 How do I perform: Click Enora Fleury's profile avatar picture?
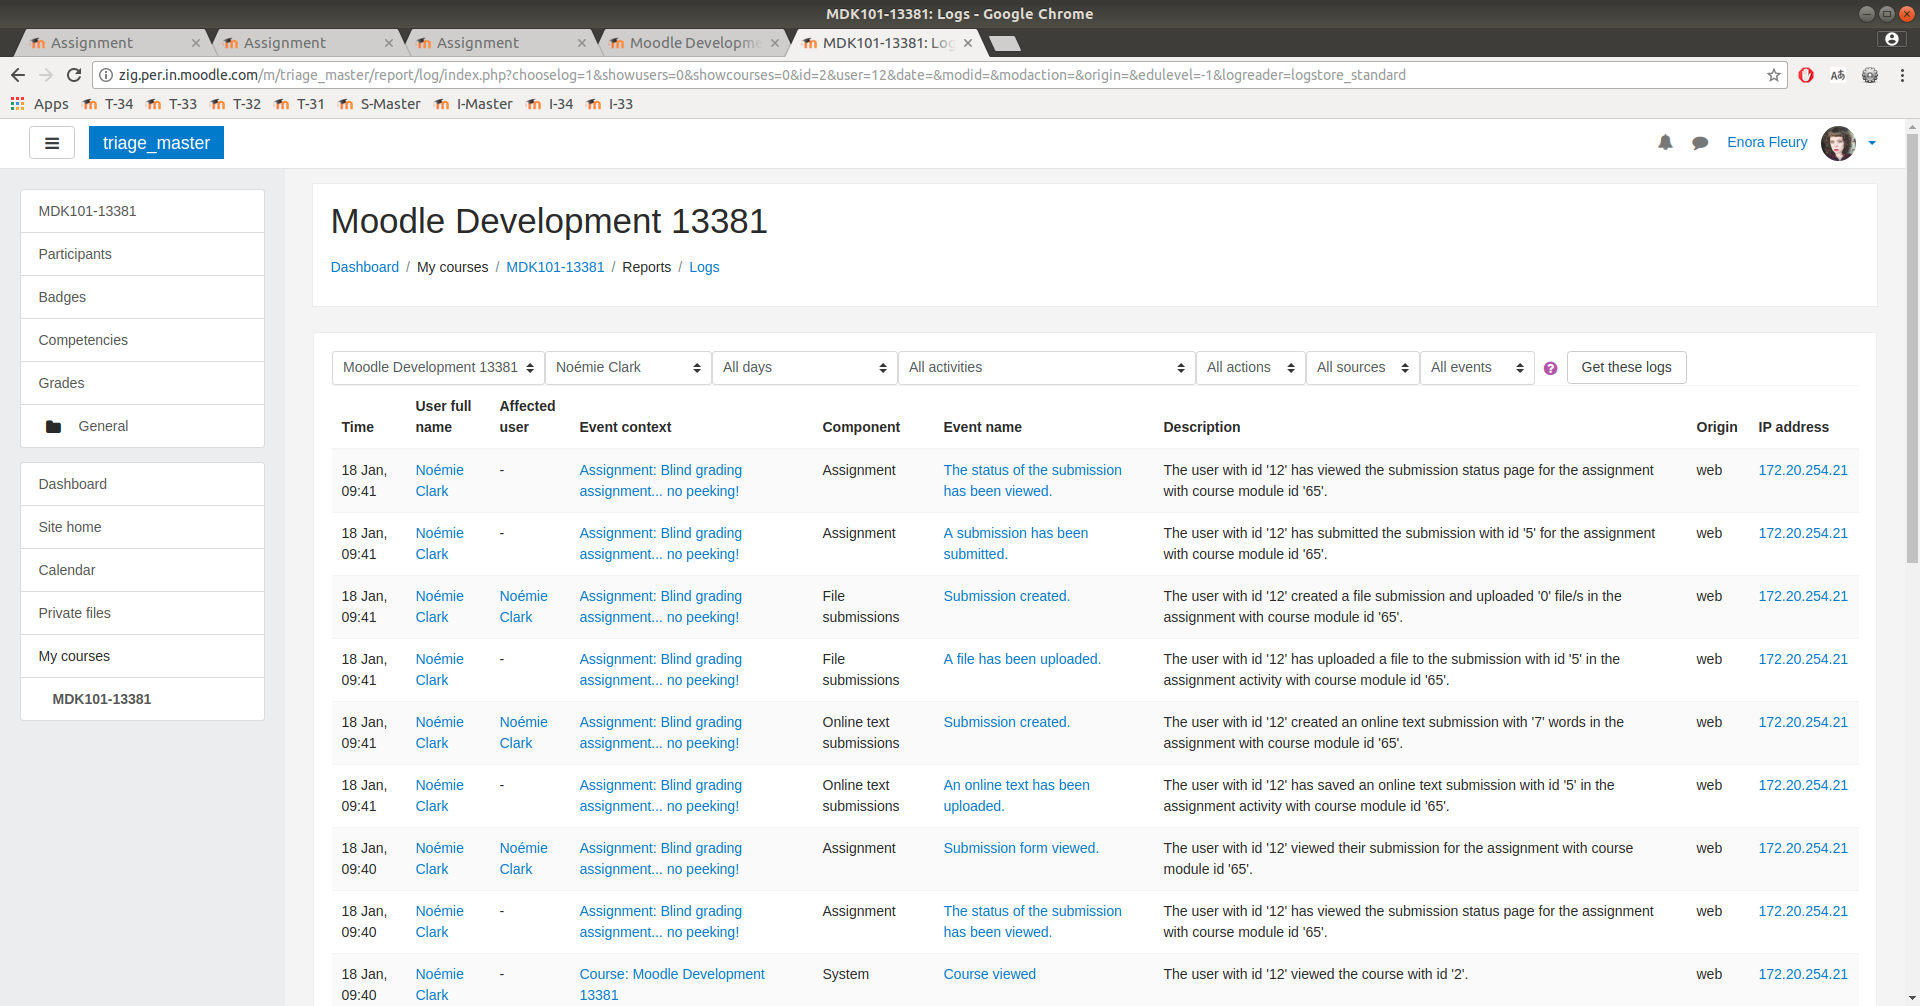(x=1838, y=143)
